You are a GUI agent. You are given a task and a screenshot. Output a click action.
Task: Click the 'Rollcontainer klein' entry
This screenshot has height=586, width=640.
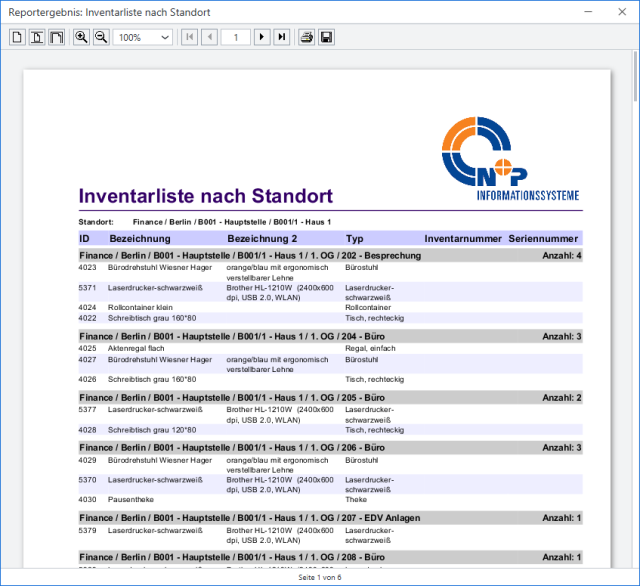(x=140, y=307)
